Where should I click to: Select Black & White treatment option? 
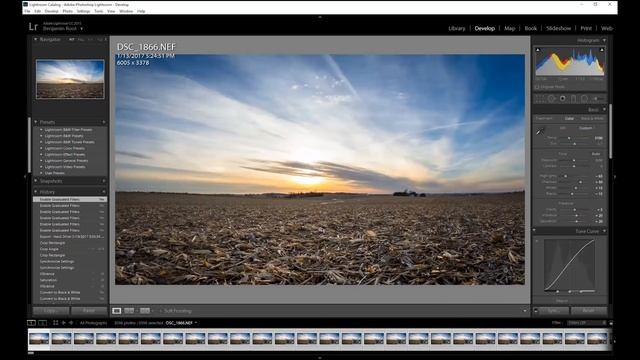pyautogui.click(x=592, y=118)
